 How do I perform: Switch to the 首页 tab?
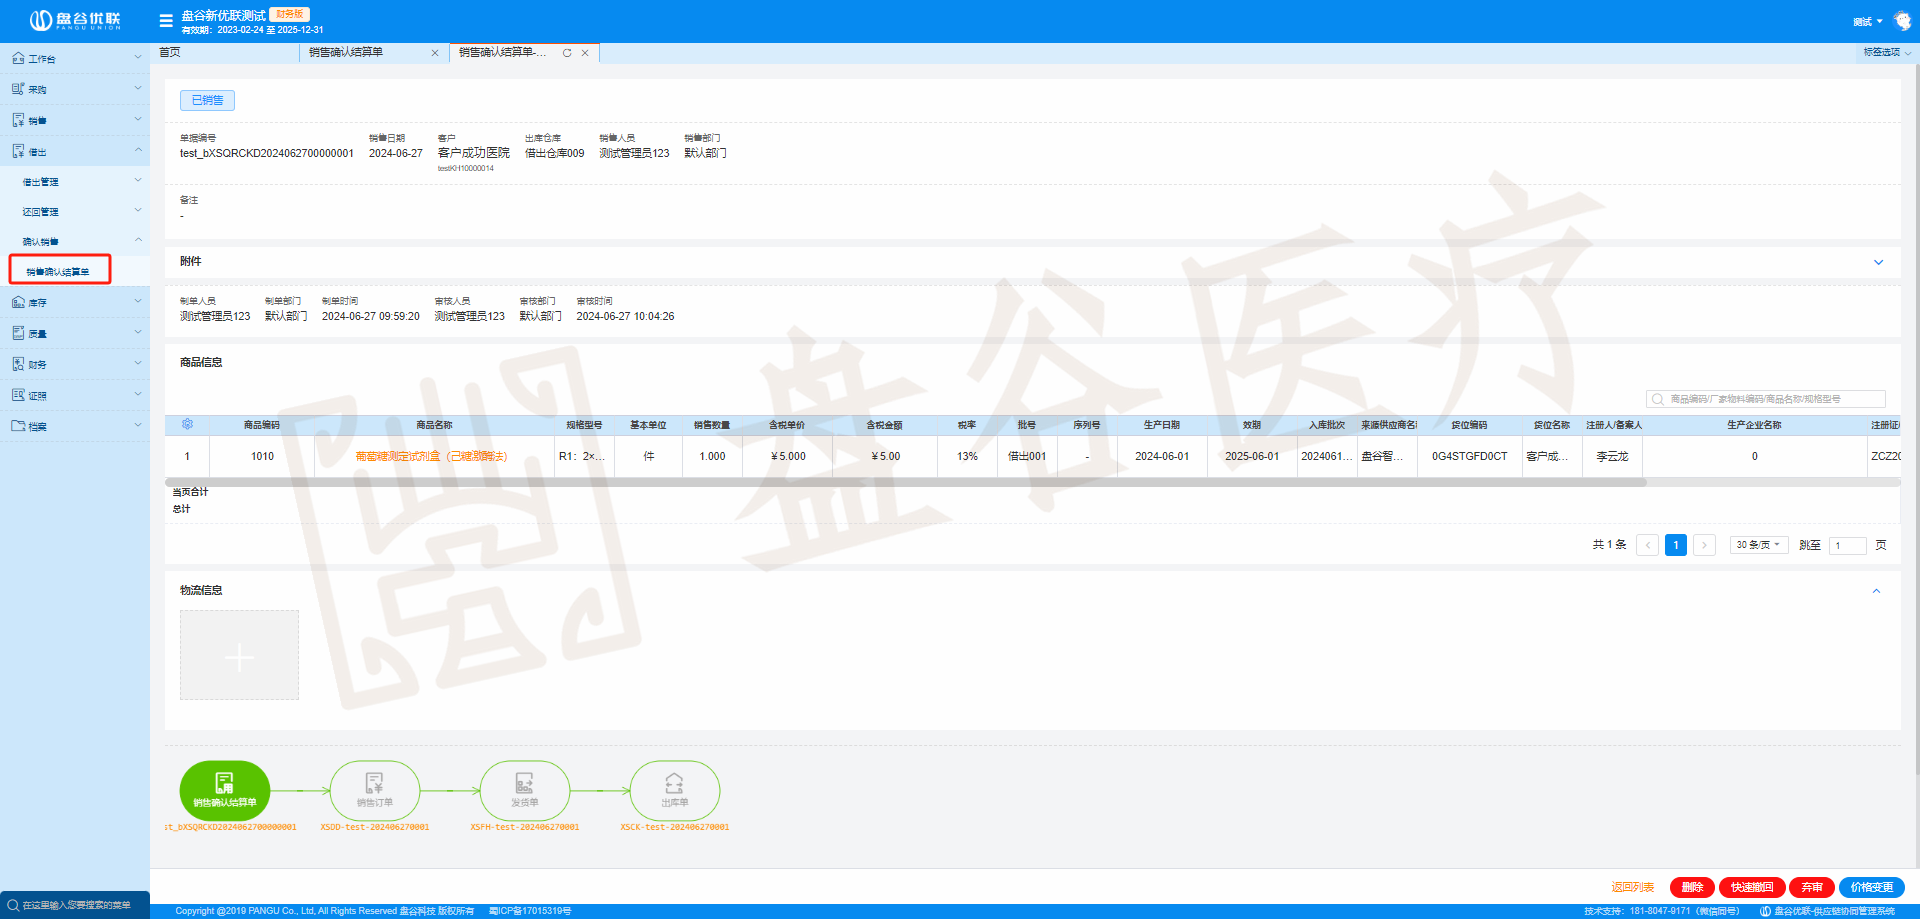(170, 52)
